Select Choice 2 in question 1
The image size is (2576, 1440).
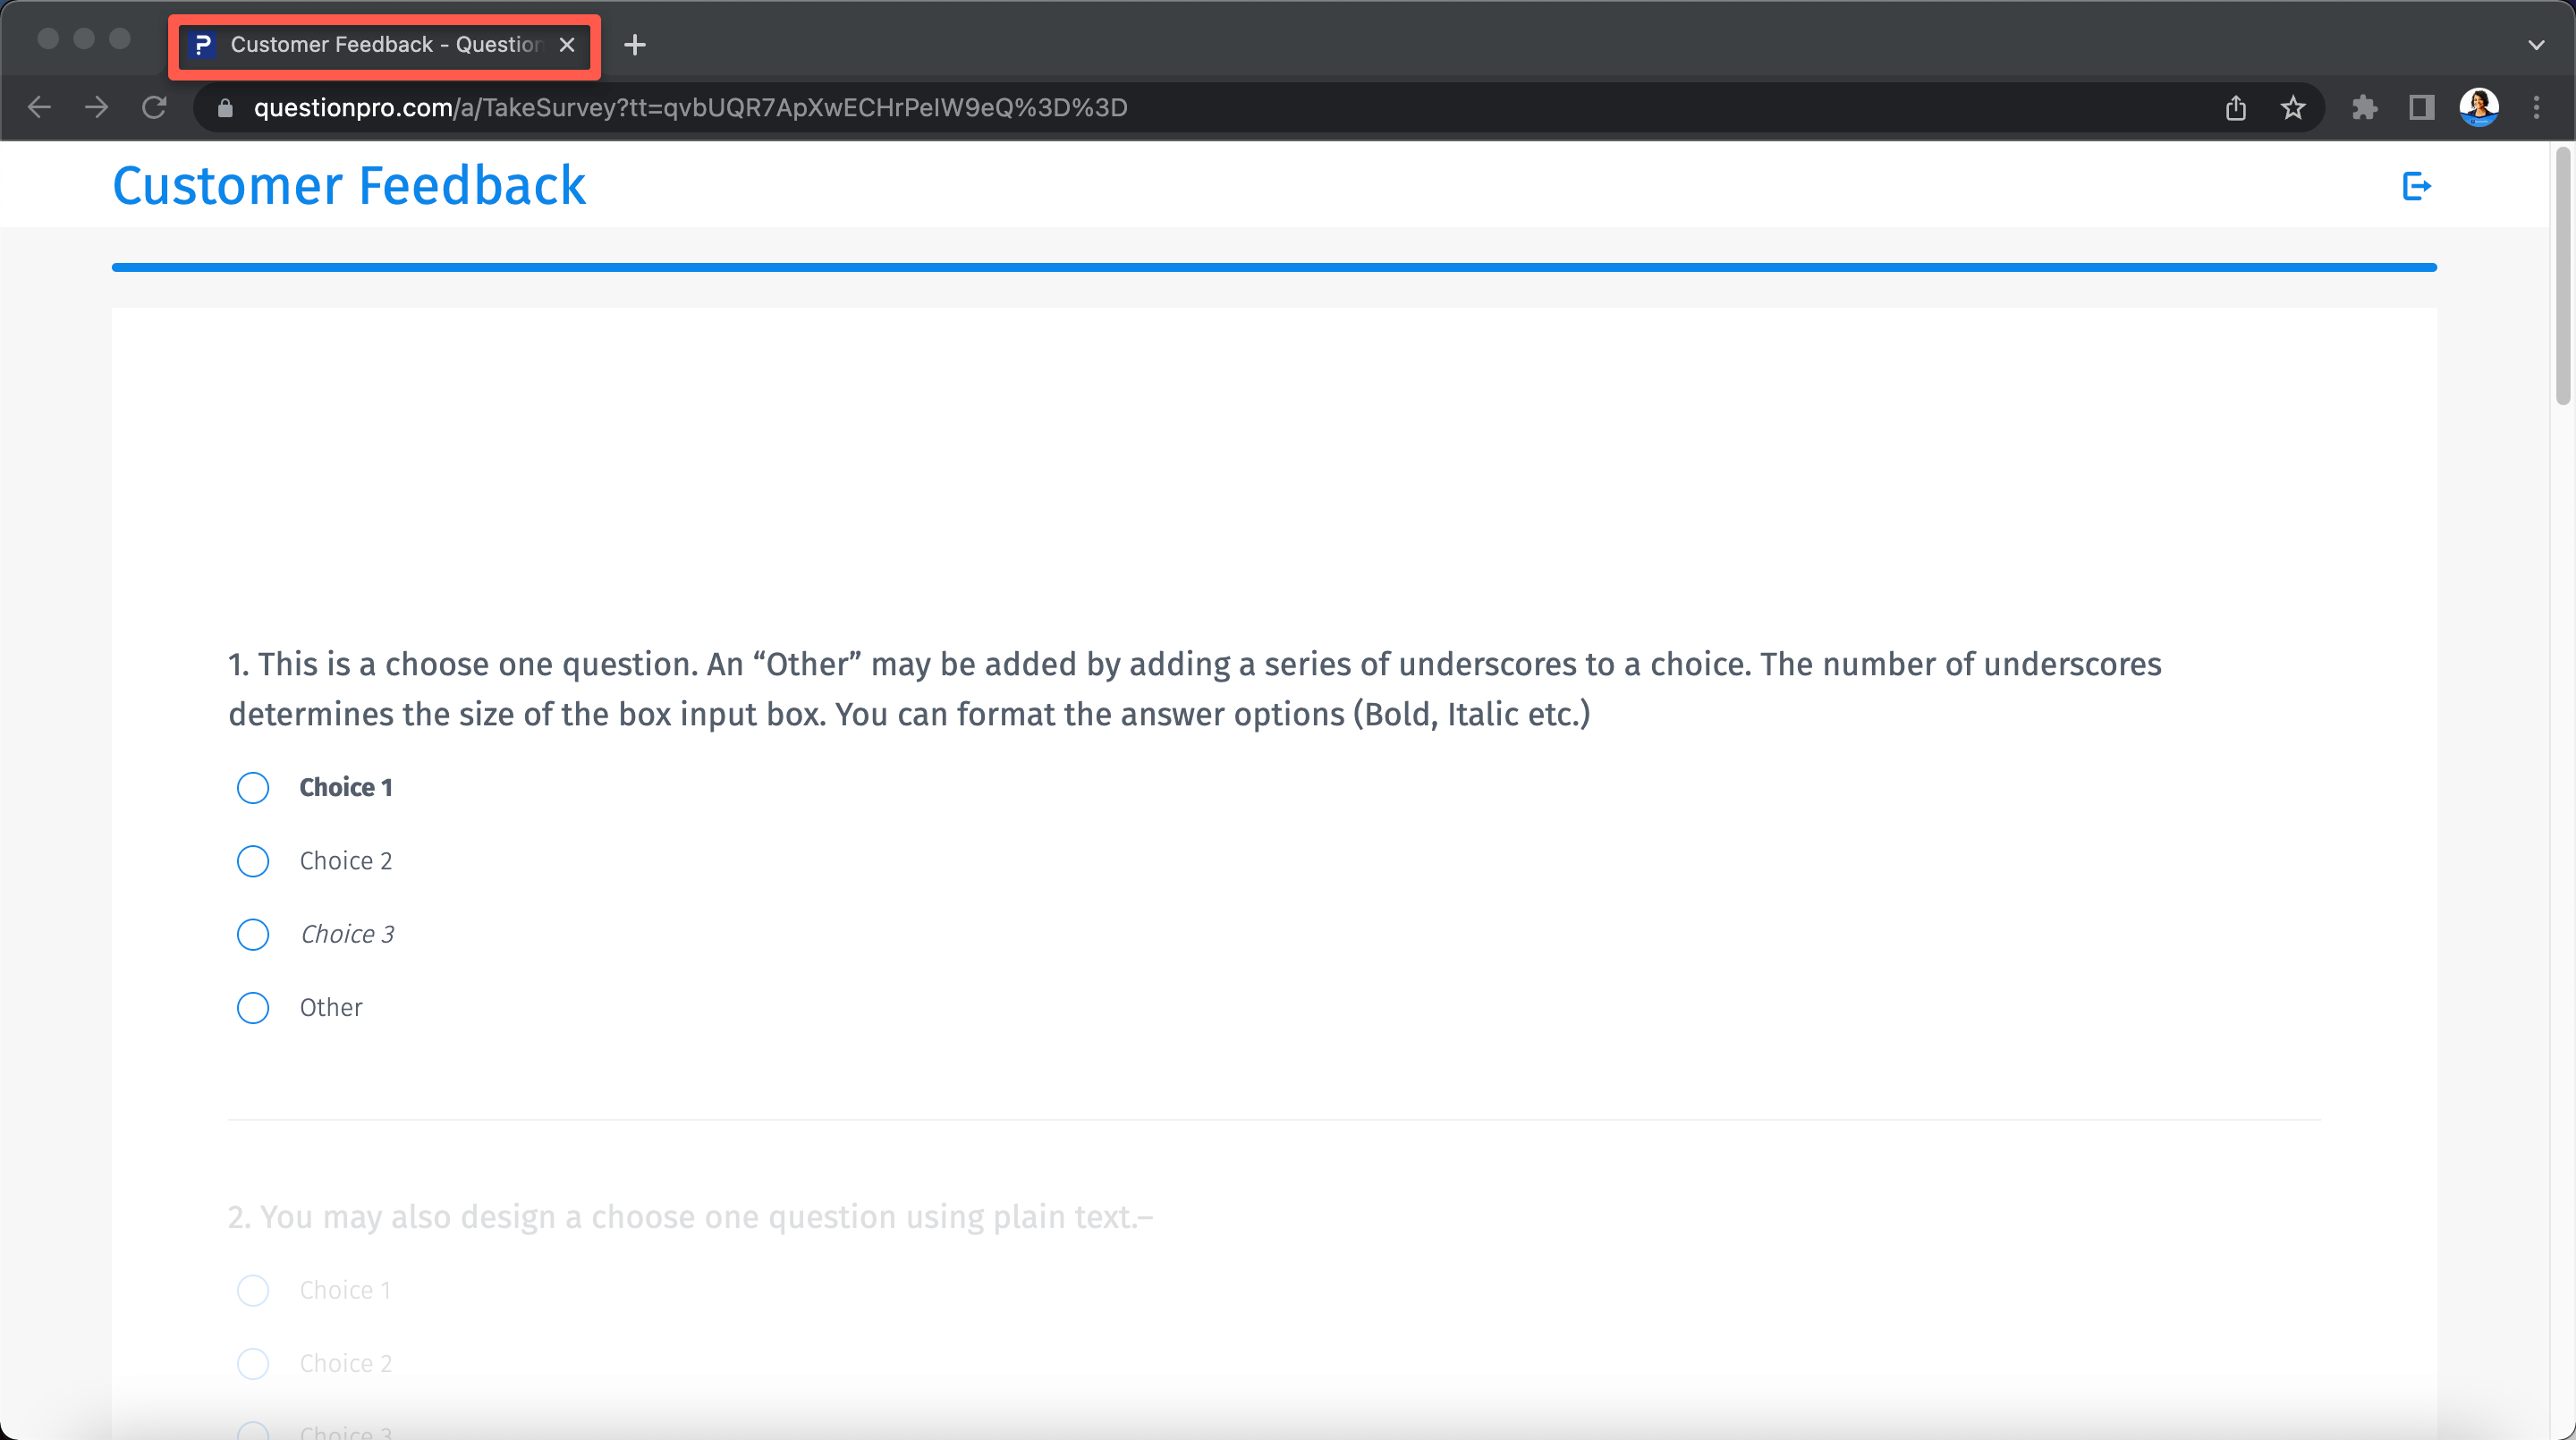coord(253,861)
